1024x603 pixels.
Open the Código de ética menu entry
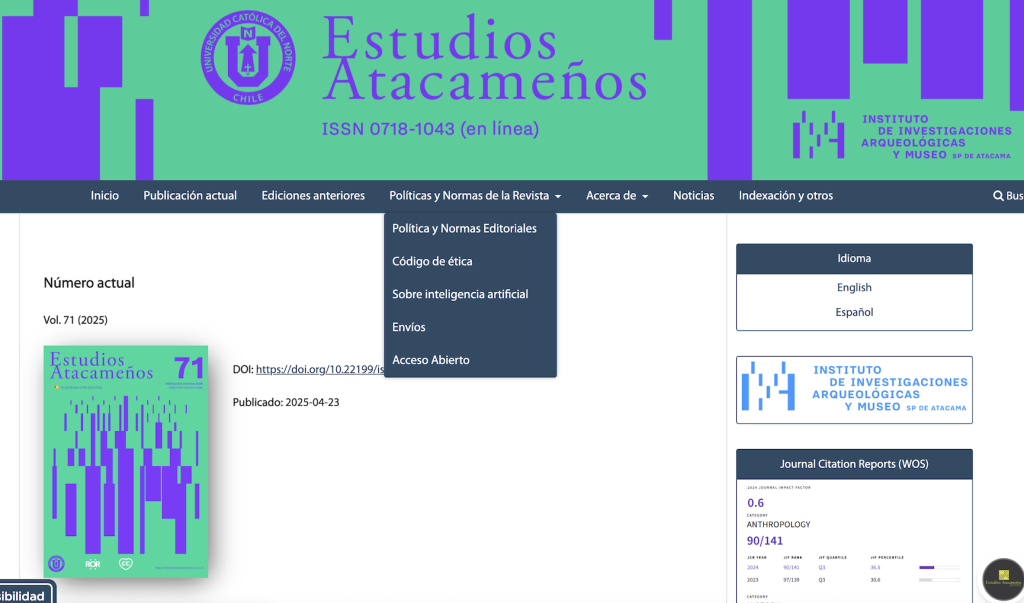(432, 261)
